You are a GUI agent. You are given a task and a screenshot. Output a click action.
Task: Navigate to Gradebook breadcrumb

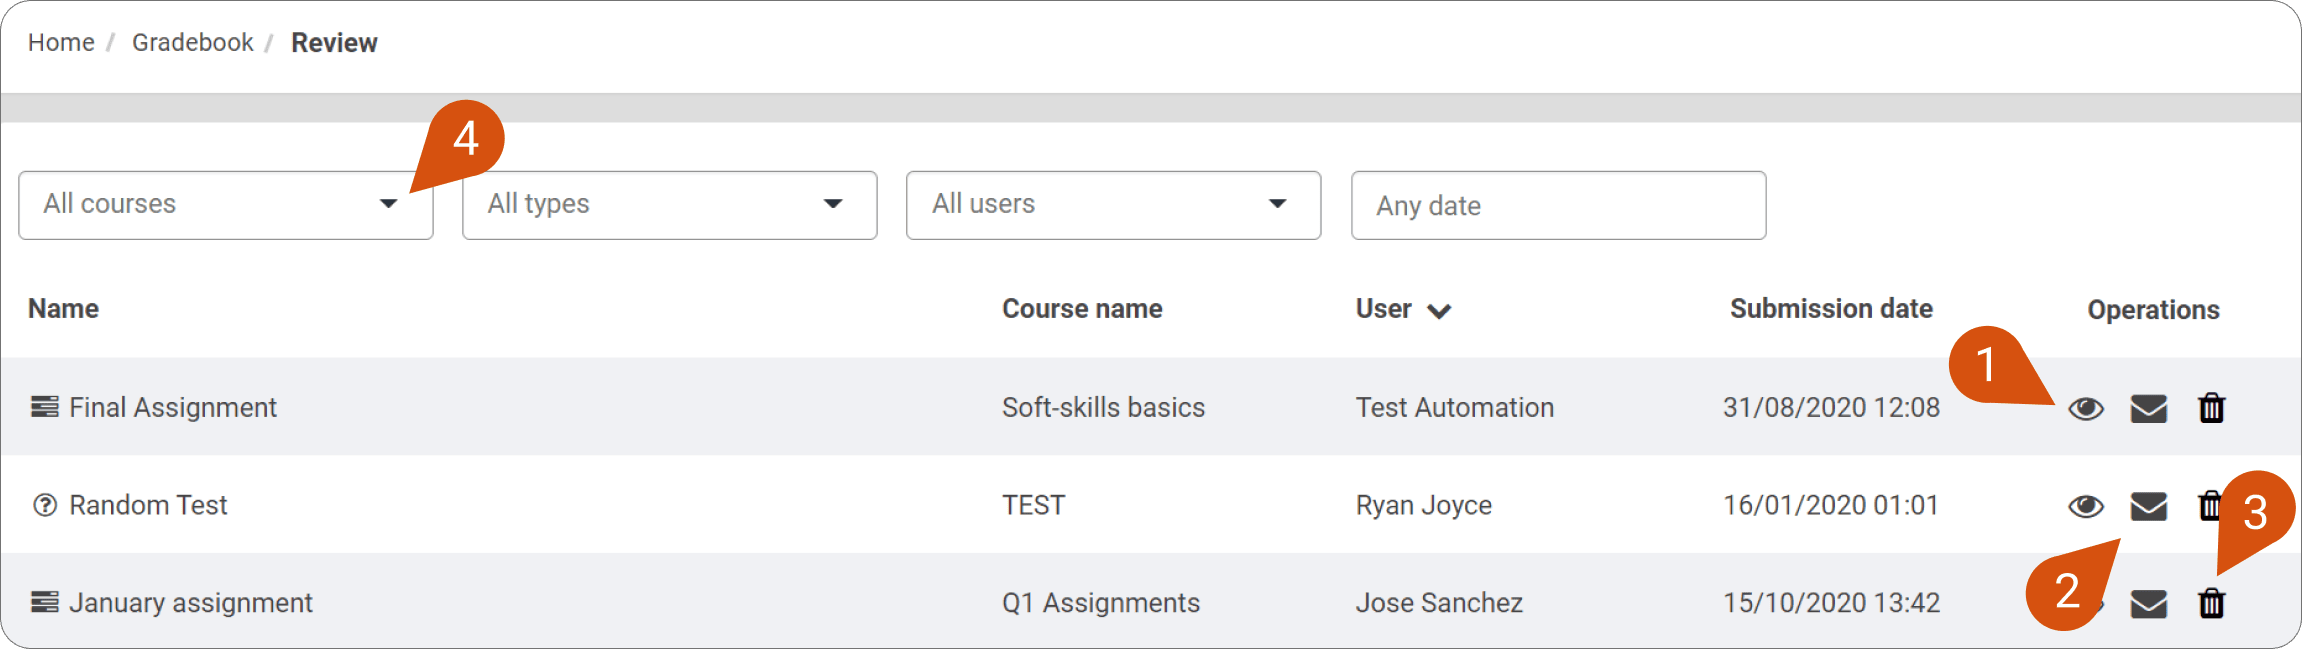pos(193,43)
